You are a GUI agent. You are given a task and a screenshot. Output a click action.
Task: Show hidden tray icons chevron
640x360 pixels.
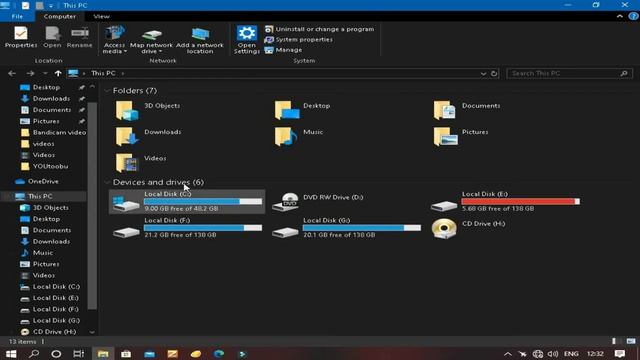pos(507,354)
